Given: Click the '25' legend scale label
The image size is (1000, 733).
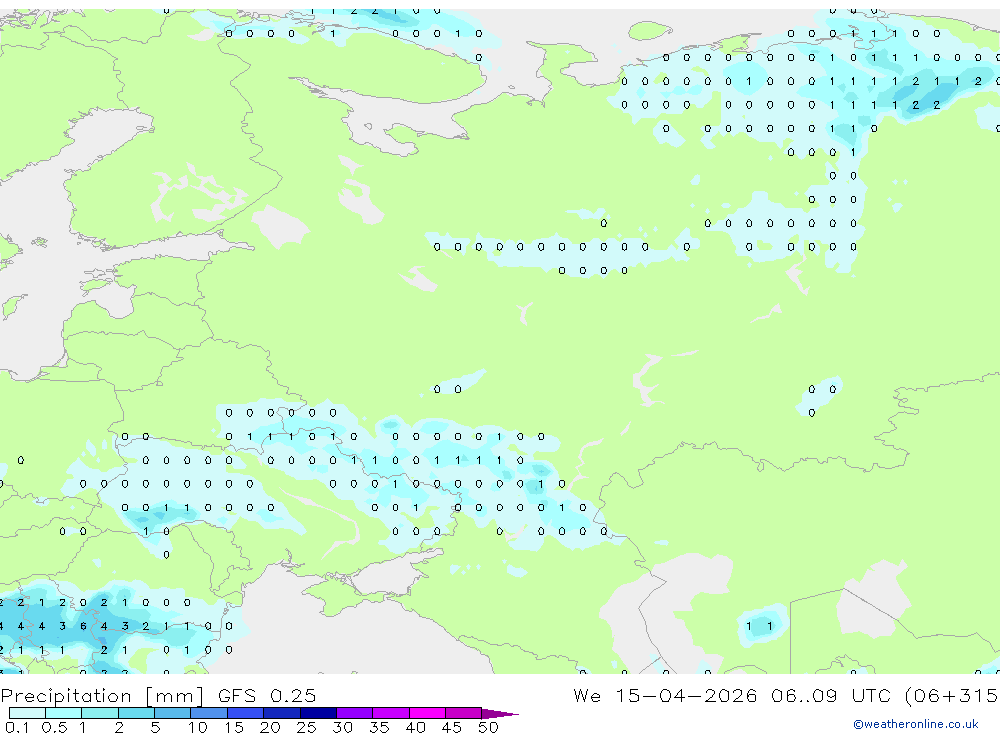Looking at the screenshot, I should pyautogui.click(x=306, y=727).
